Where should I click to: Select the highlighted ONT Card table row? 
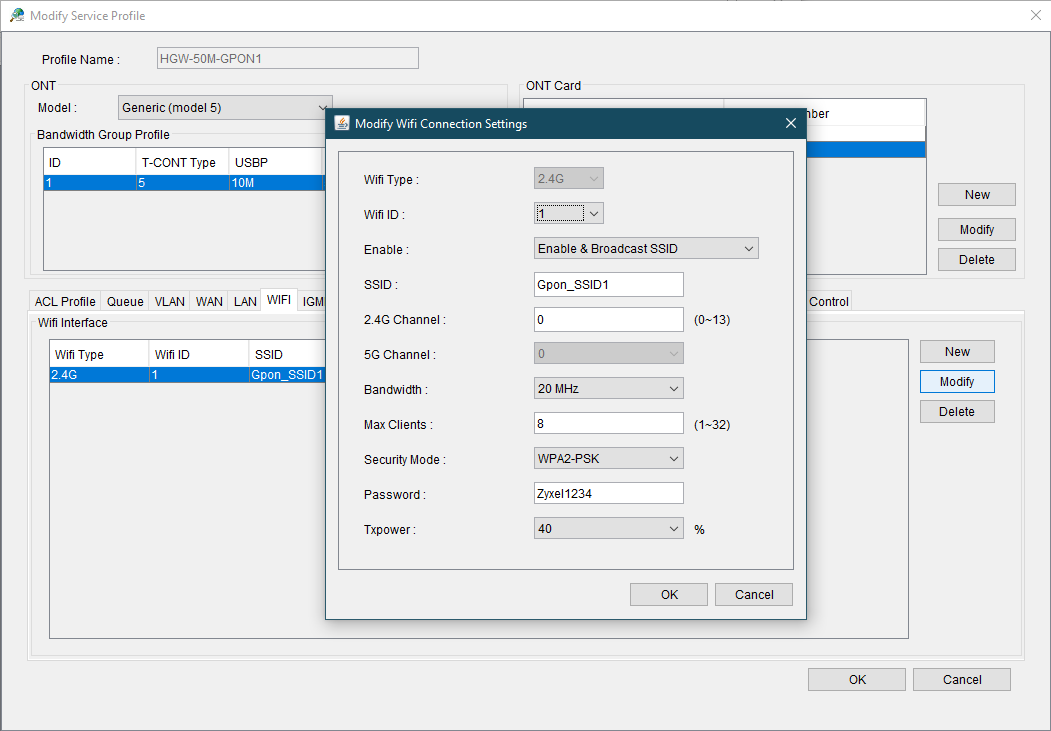866,149
